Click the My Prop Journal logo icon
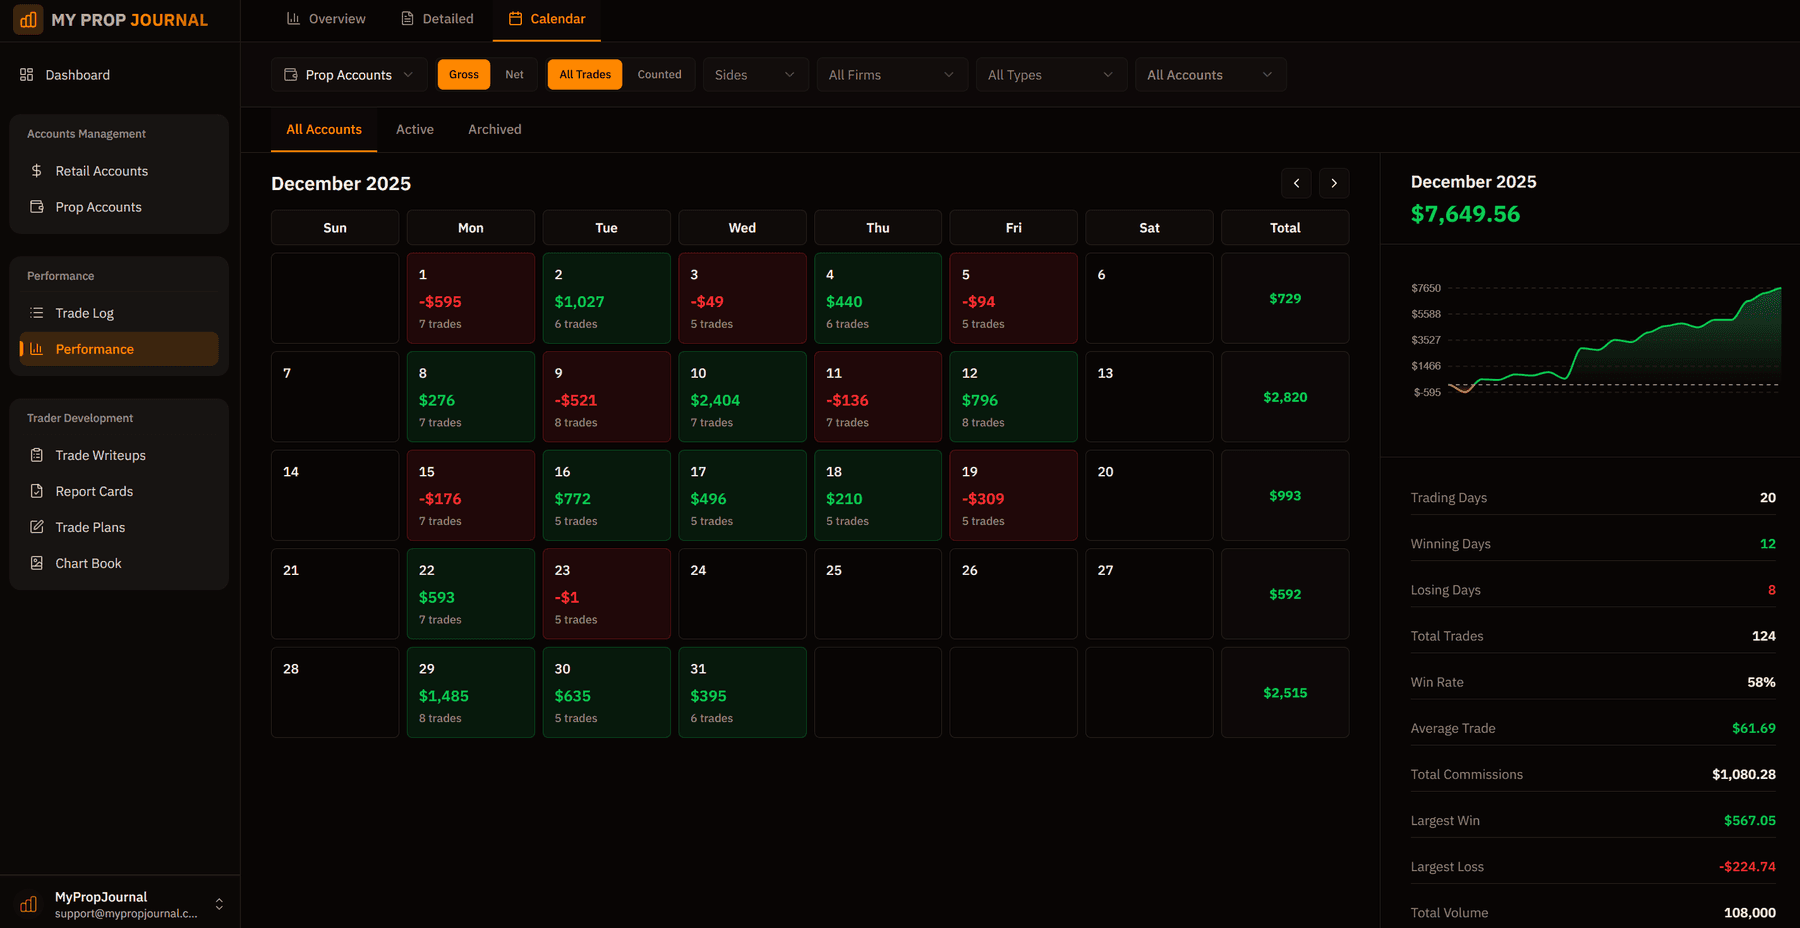The height and width of the screenshot is (928, 1800). pyautogui.click(x=27, y=19)
